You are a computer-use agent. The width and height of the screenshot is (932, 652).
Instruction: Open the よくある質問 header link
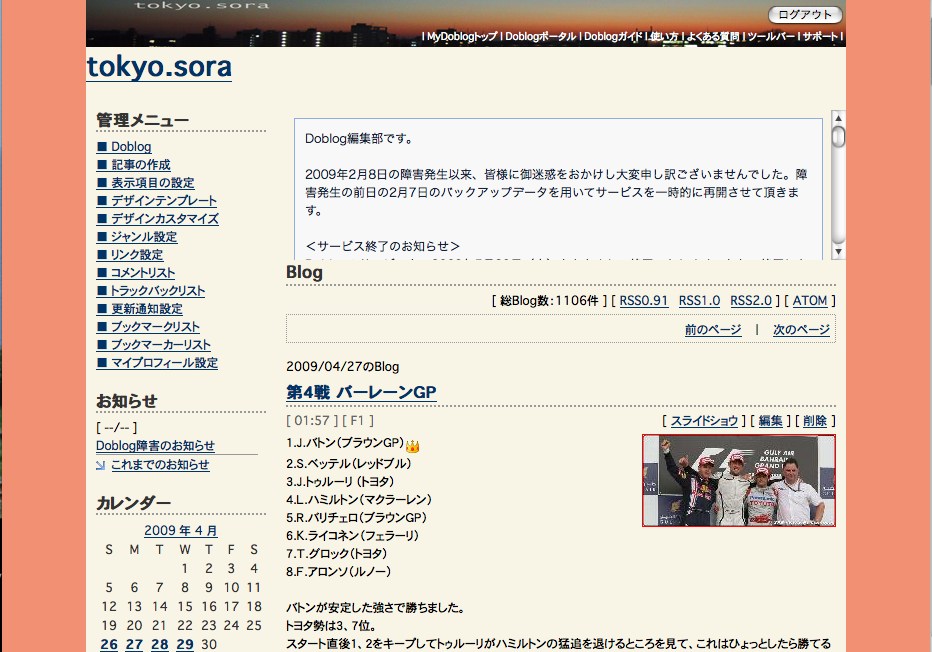(713, 36)
